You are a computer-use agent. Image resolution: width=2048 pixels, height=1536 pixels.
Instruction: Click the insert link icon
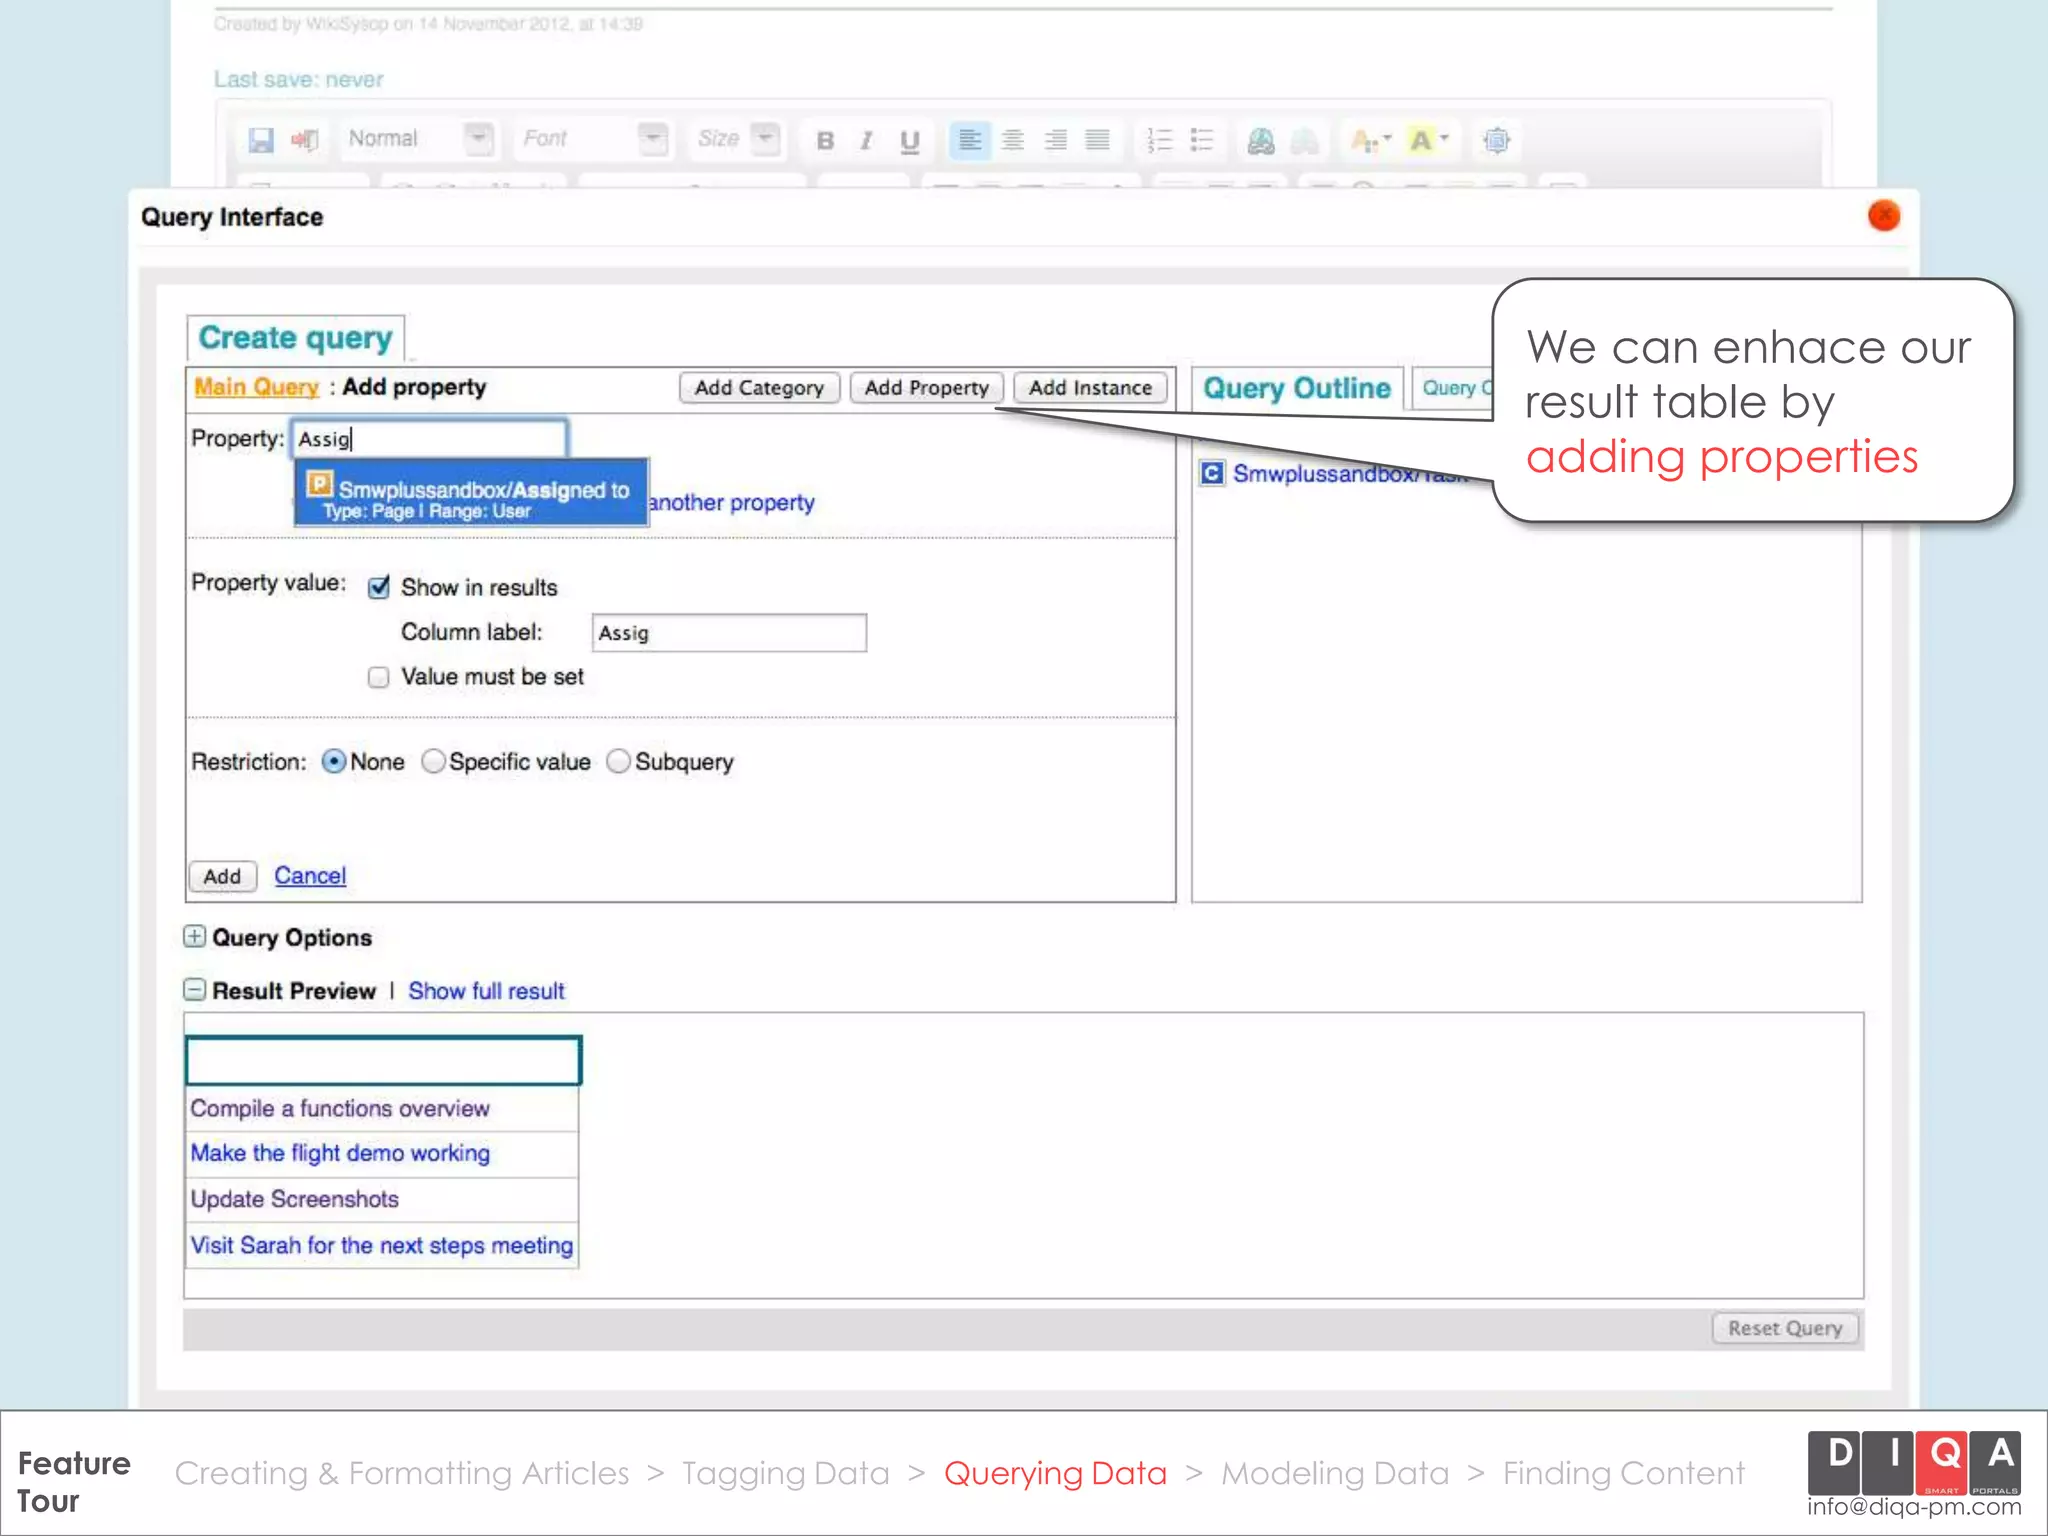(x=1261, y=141)
